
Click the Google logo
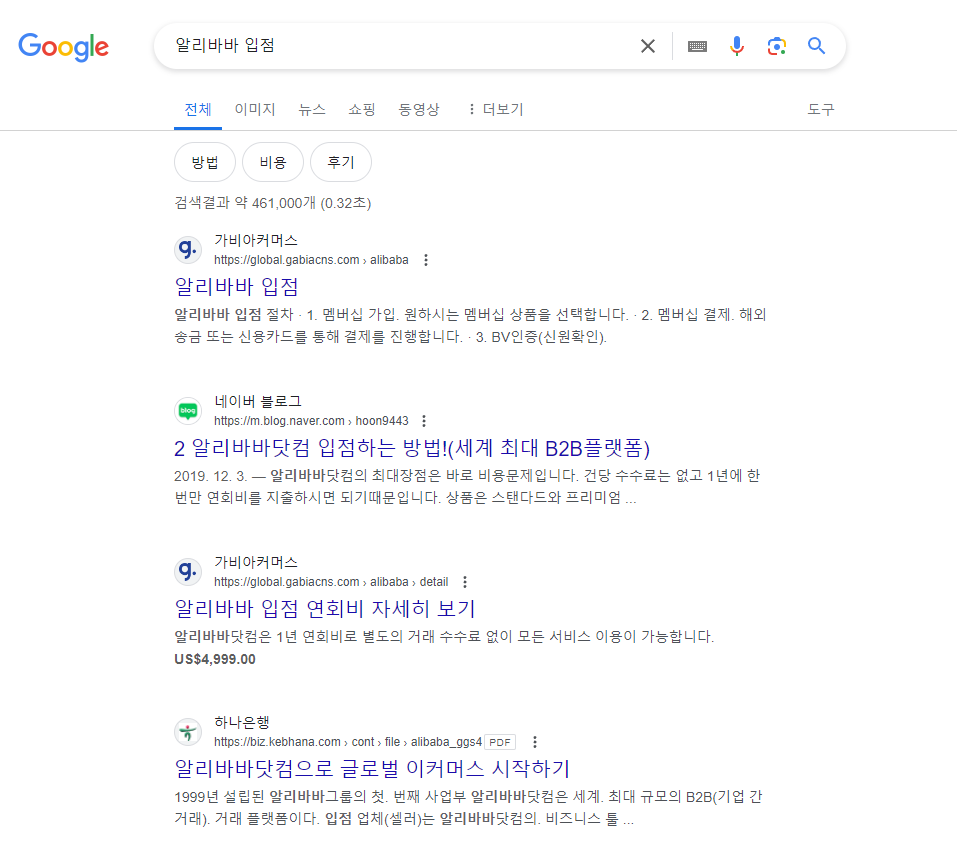[63, 47]
